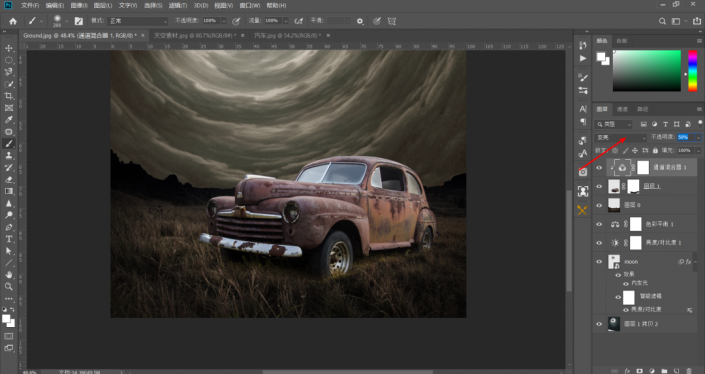
Task: Open the 文件(F) menu
Action: (x=30, y=5)
